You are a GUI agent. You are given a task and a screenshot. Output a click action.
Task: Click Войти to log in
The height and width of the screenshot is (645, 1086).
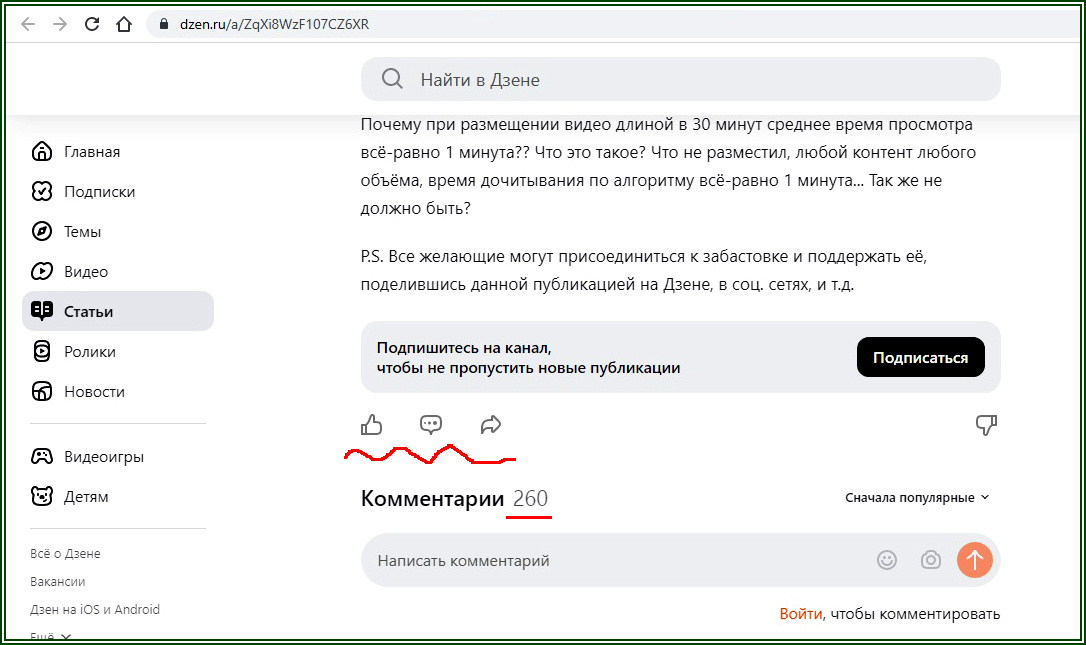800,616
